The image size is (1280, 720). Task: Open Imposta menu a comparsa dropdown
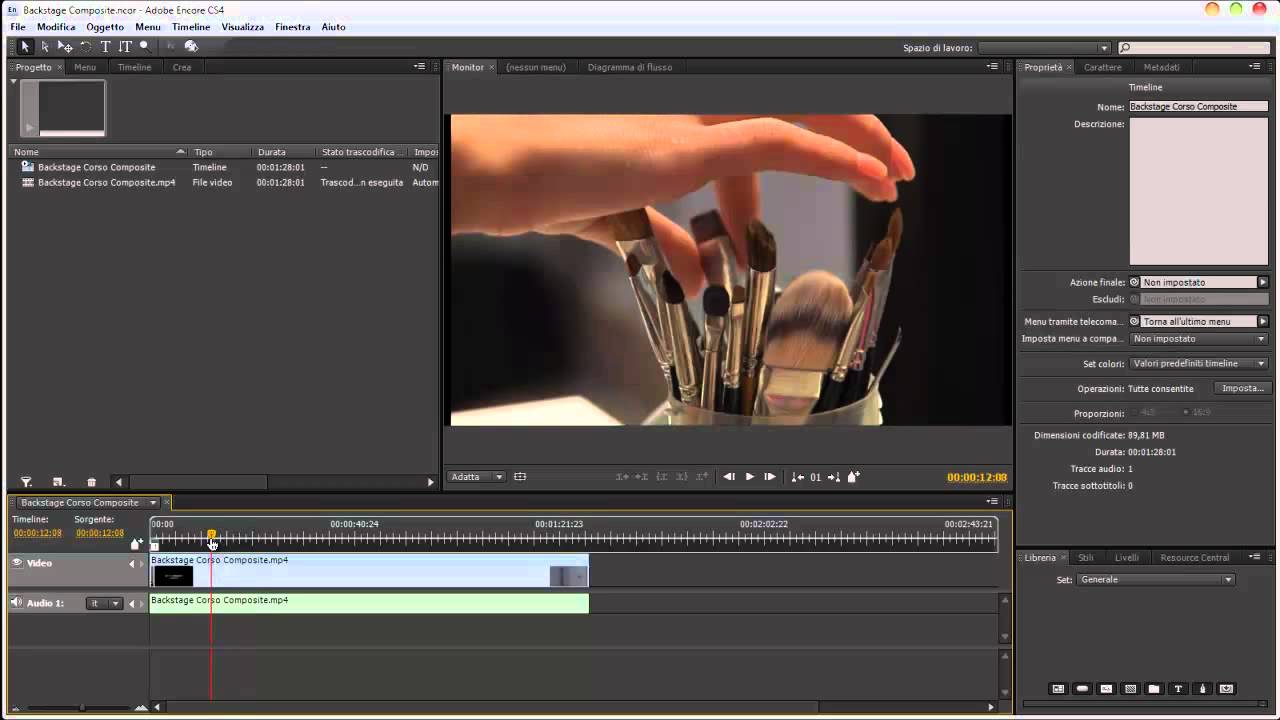click(x=1199, y=339)
